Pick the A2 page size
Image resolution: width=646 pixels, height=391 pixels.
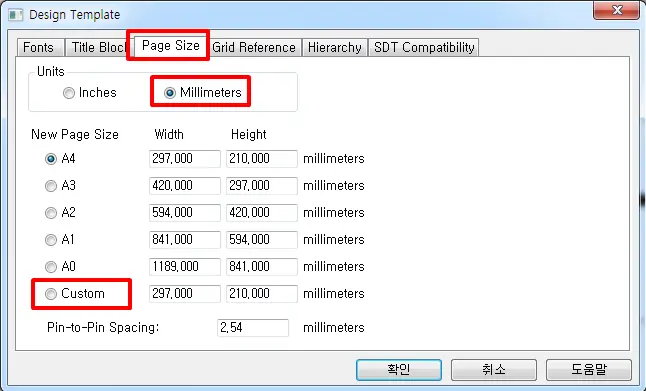coord(60,213)
